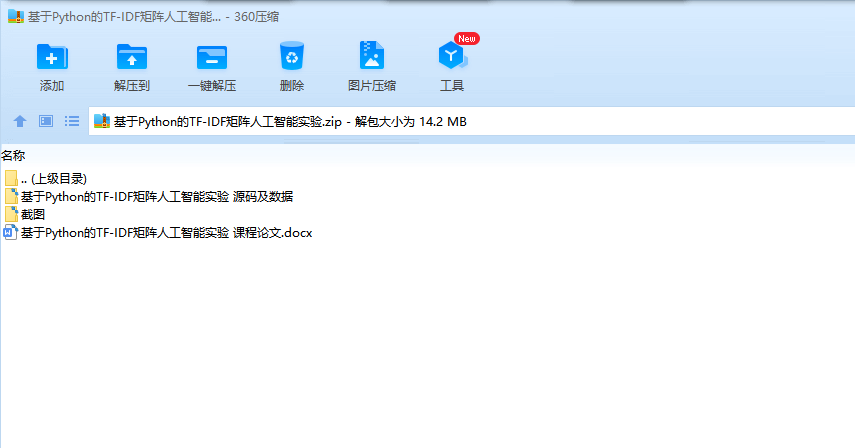Select the 课程论文.docx file

(x=158, y=233)
